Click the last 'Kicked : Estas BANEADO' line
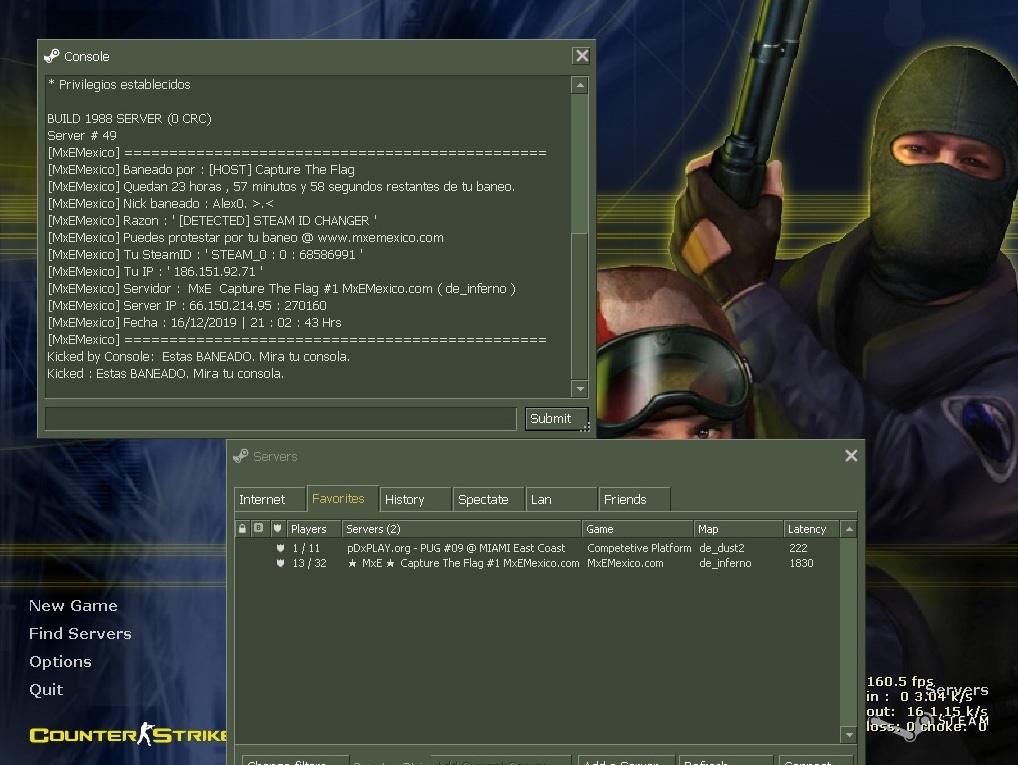Screen dimensions: 1018x765 point(166,373)
